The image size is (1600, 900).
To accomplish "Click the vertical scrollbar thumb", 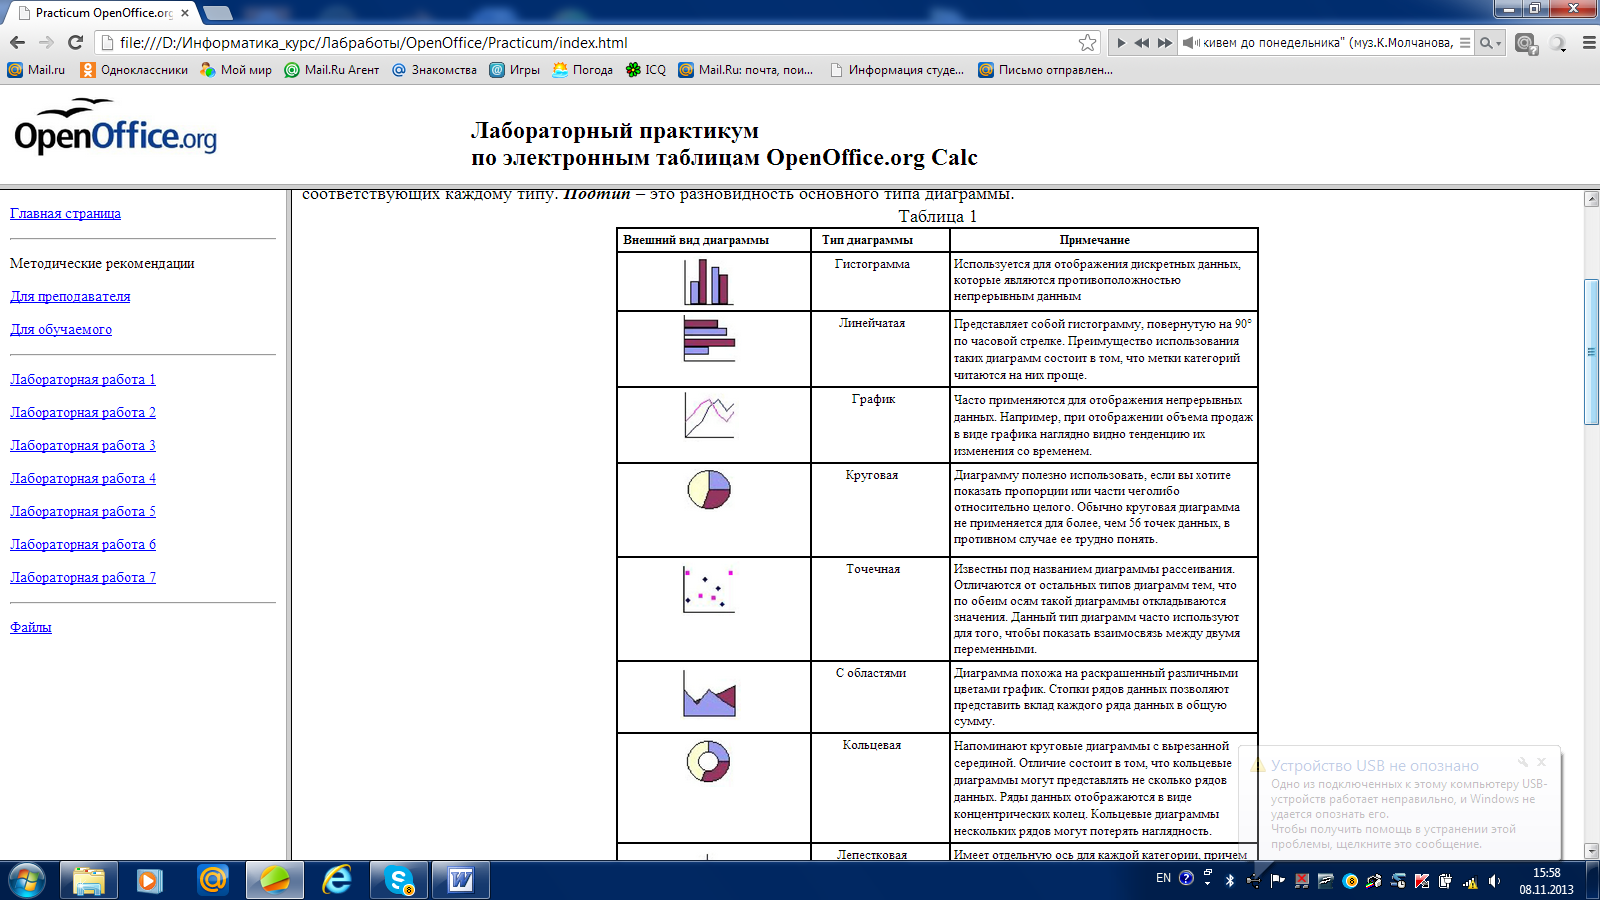I will tap(1591, 352).
